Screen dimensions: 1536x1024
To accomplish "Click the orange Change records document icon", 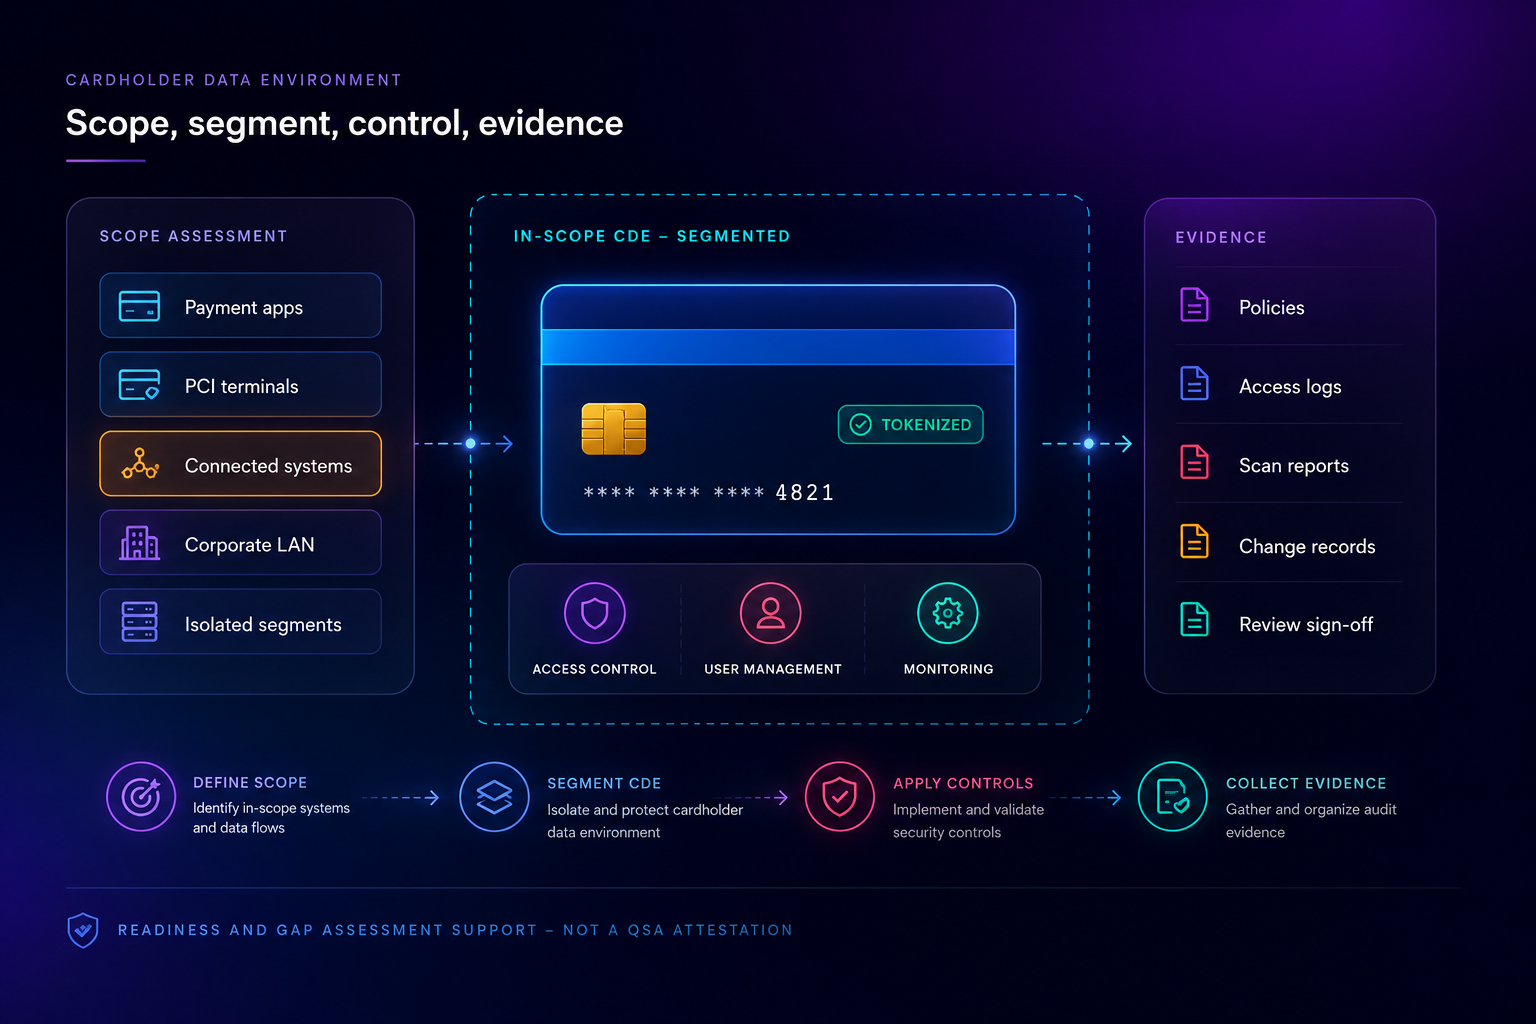I will 1195,542.
